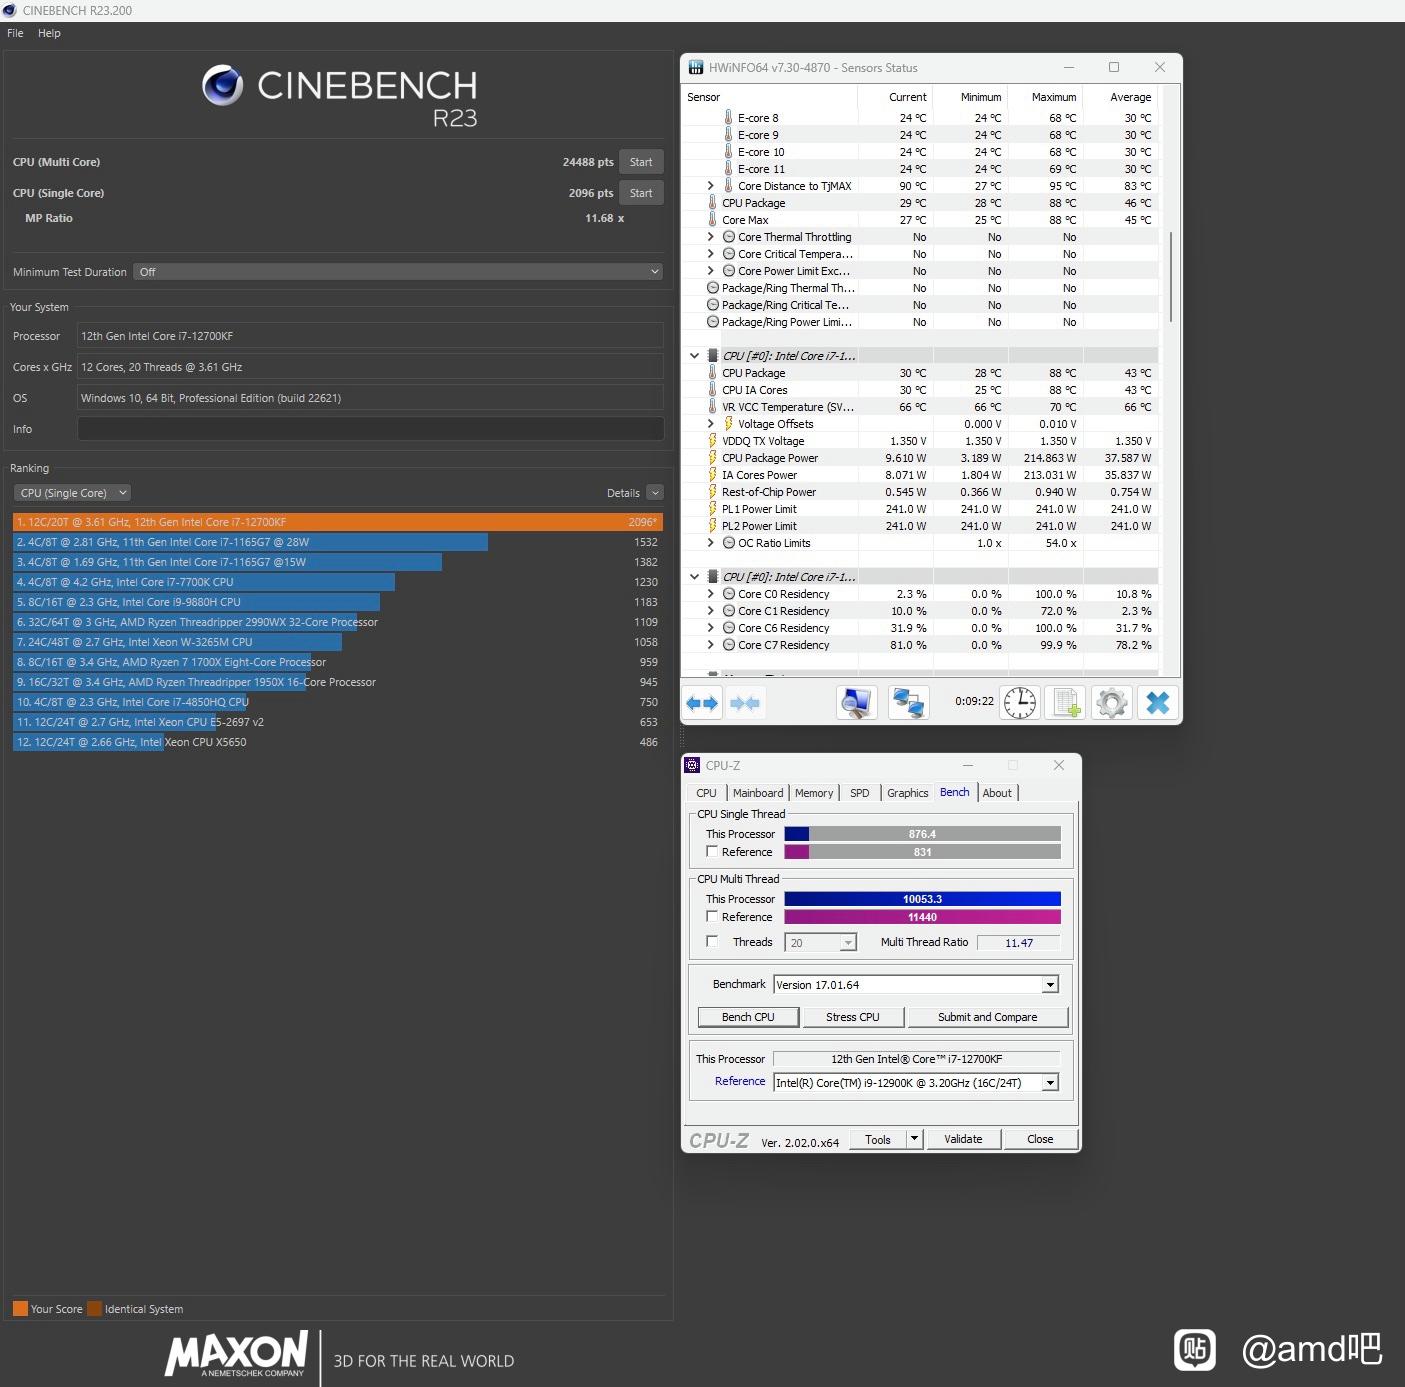Expand Voltage Offsets row in HWiNFO
The width and height of the screenshot is (1405, 1387).
[x=711, y=424]
